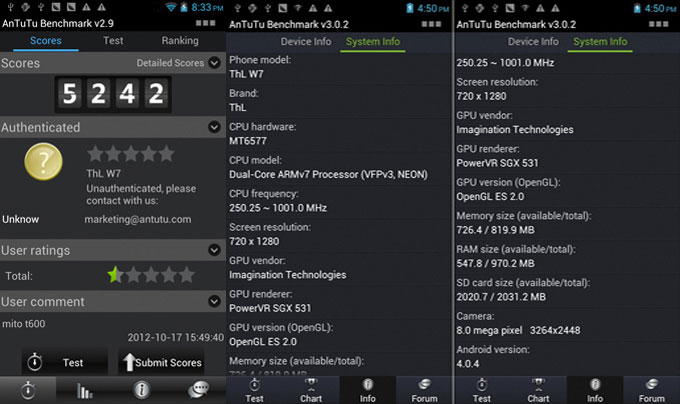Open overflow menu dots in middle screen
Viewport: 680px width, 404px height.
pyautogui.click(x=432, y=24)
